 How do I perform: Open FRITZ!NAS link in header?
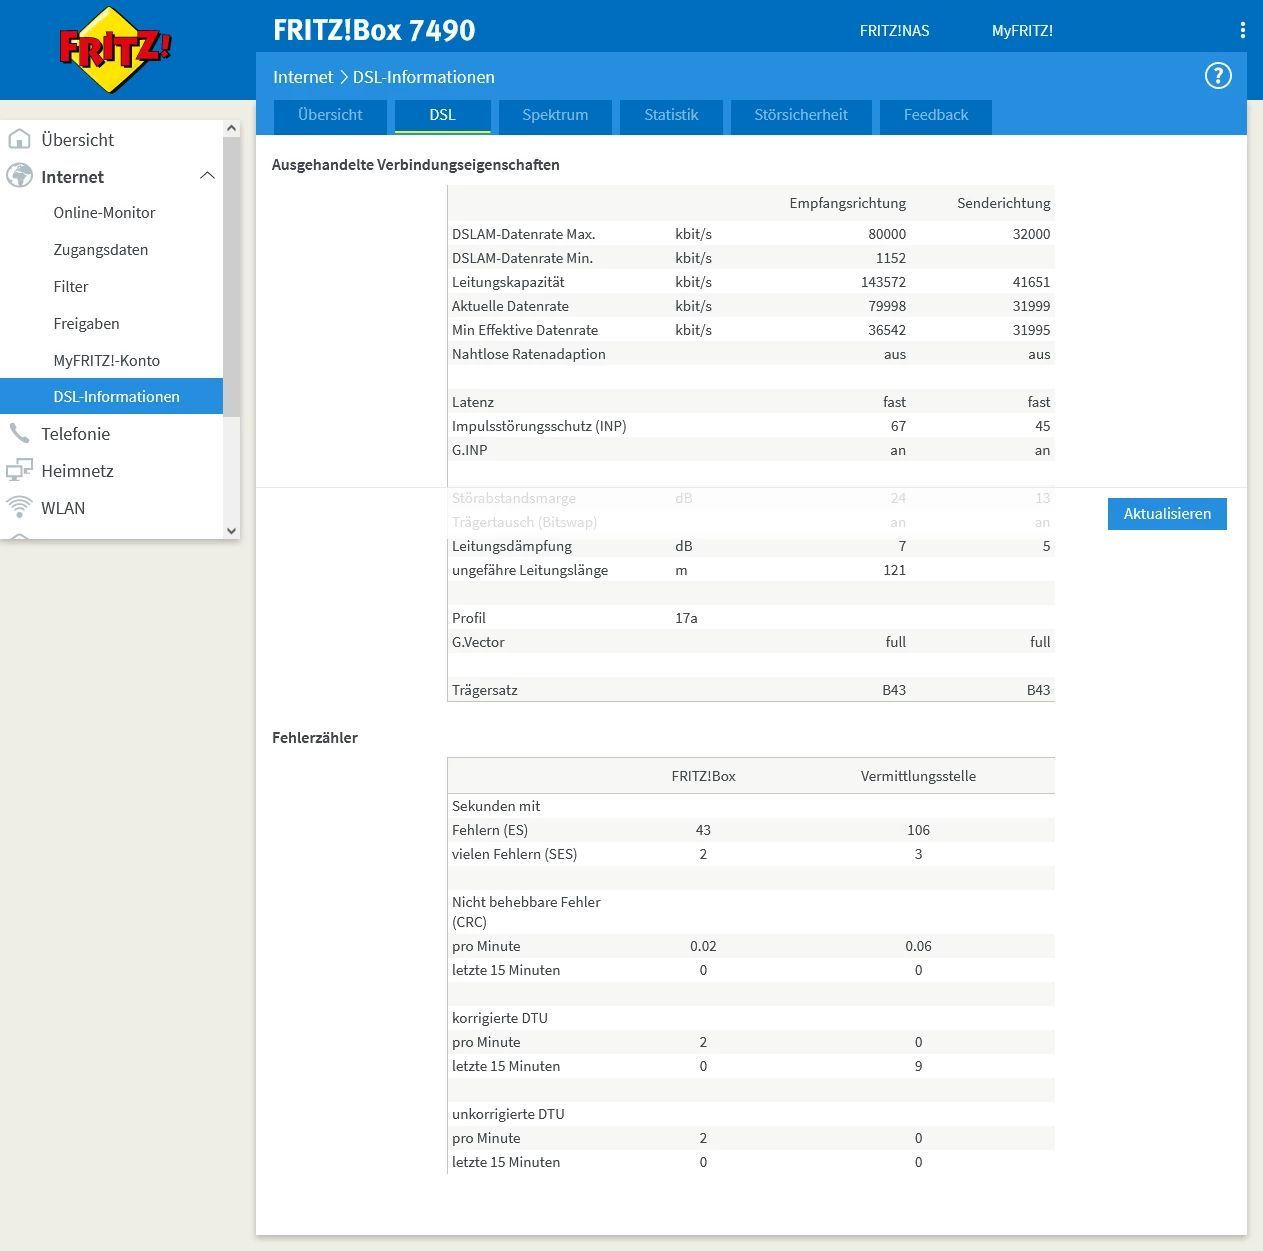[x=894, y=31]
